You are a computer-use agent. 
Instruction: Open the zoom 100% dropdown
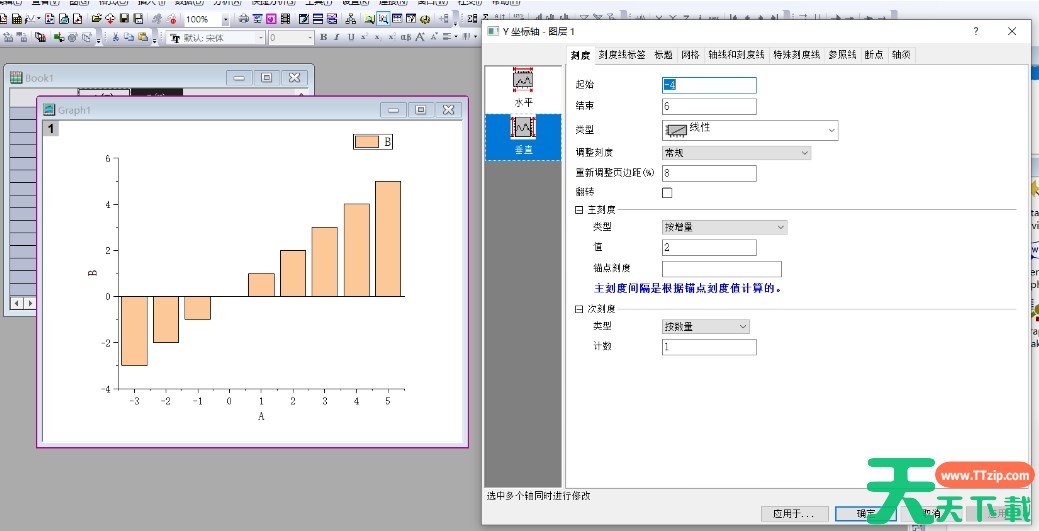pos(226,19)
